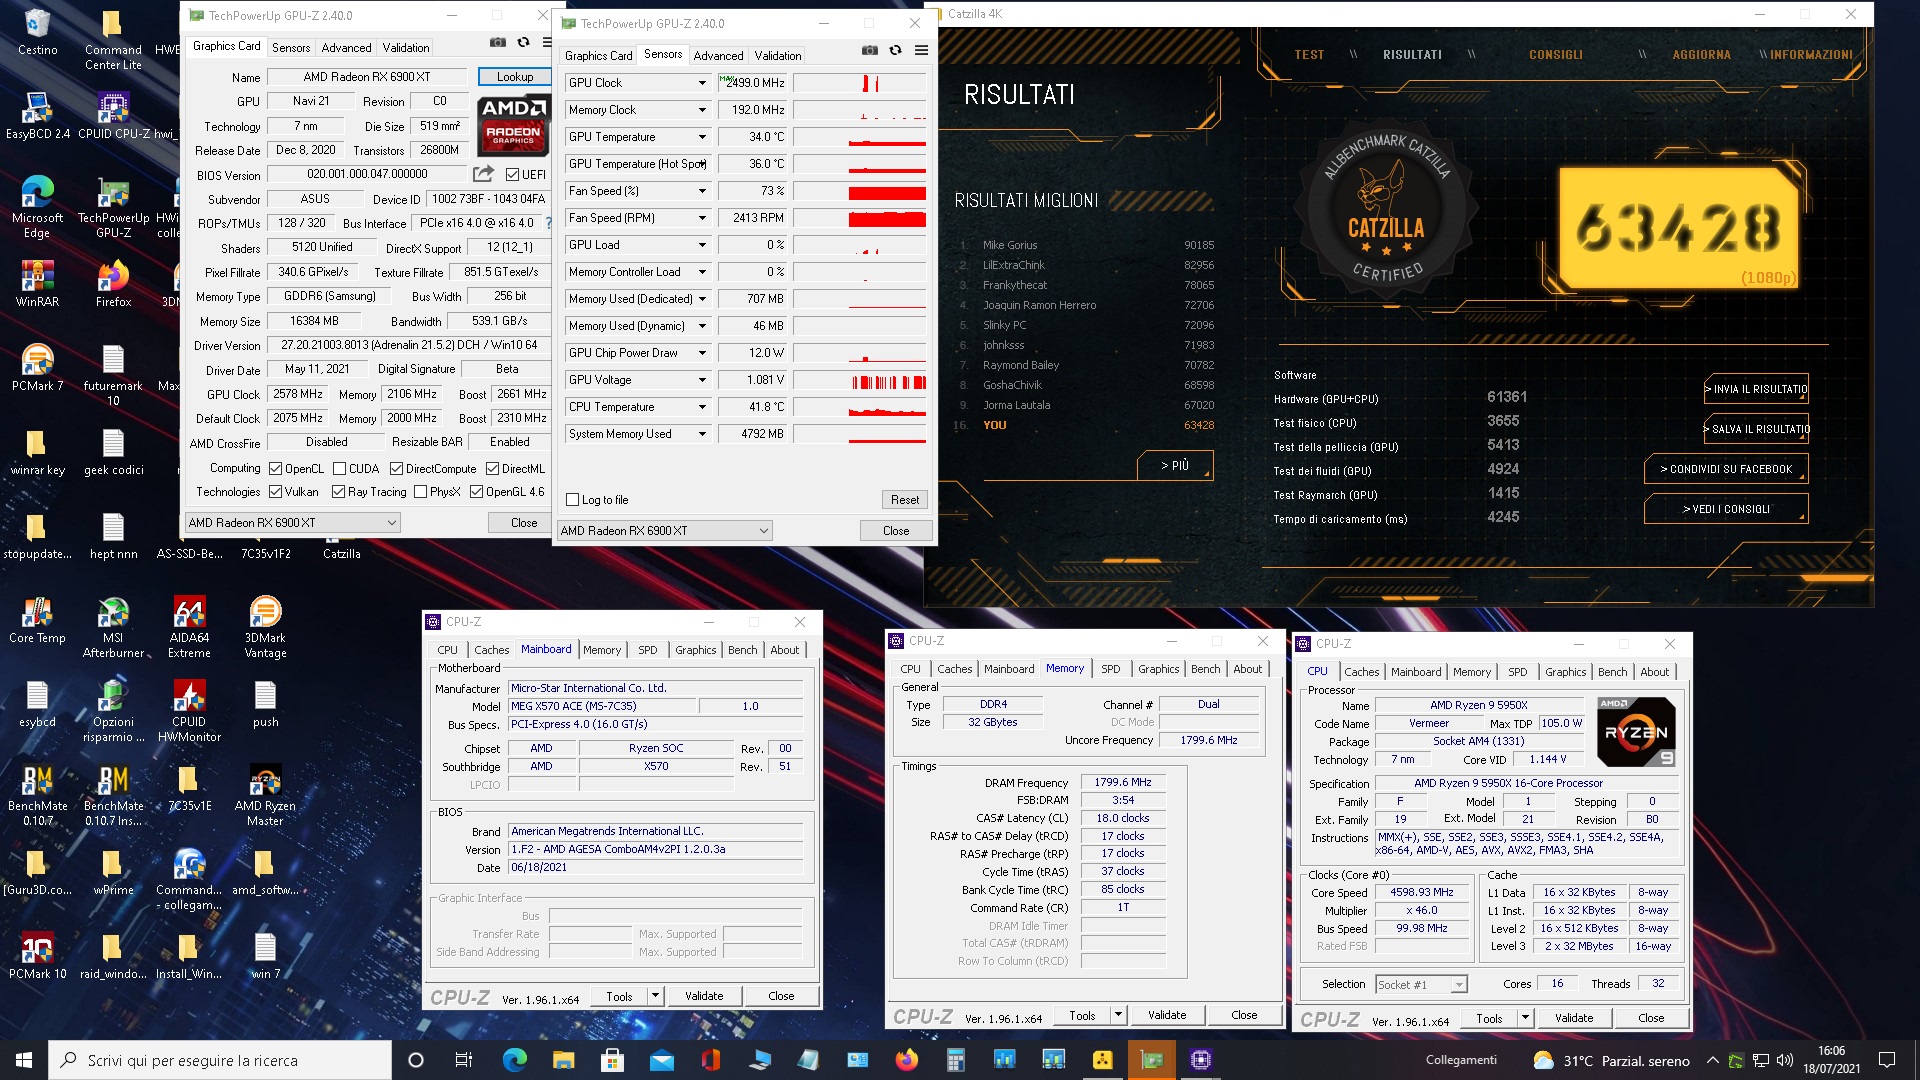Click INVIA IL RISULTATO in Catzilla
Image resolution: width=1920 pixels, height=1080 pixels.
point(1756,389)
